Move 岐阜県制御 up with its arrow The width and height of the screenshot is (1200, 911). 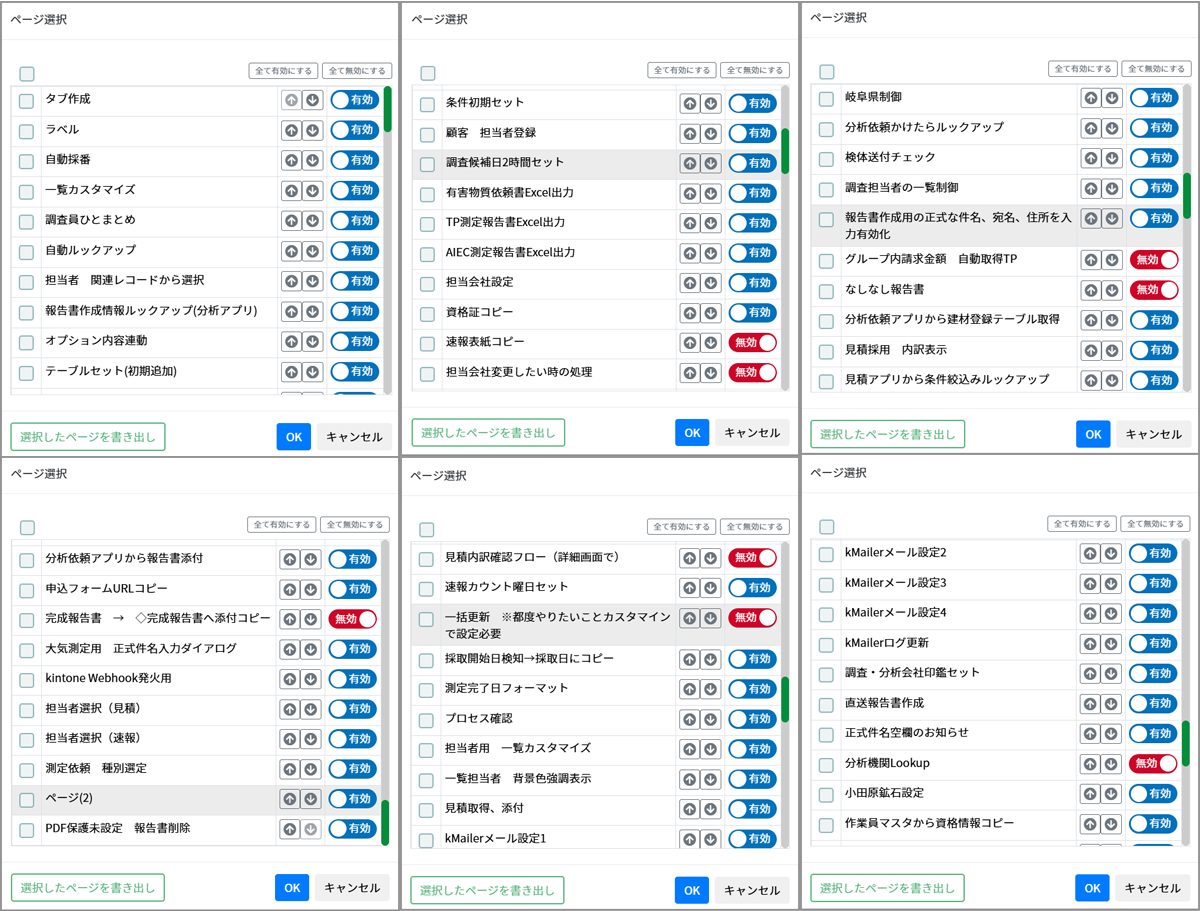[x=1090, y=98]
